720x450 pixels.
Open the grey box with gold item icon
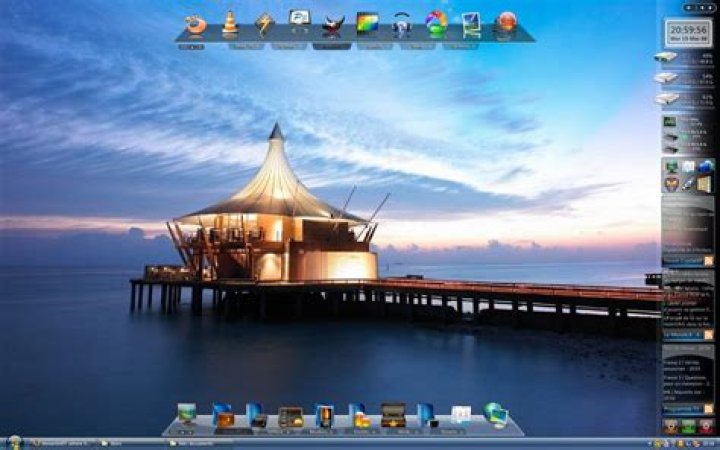tap(290, 417)
